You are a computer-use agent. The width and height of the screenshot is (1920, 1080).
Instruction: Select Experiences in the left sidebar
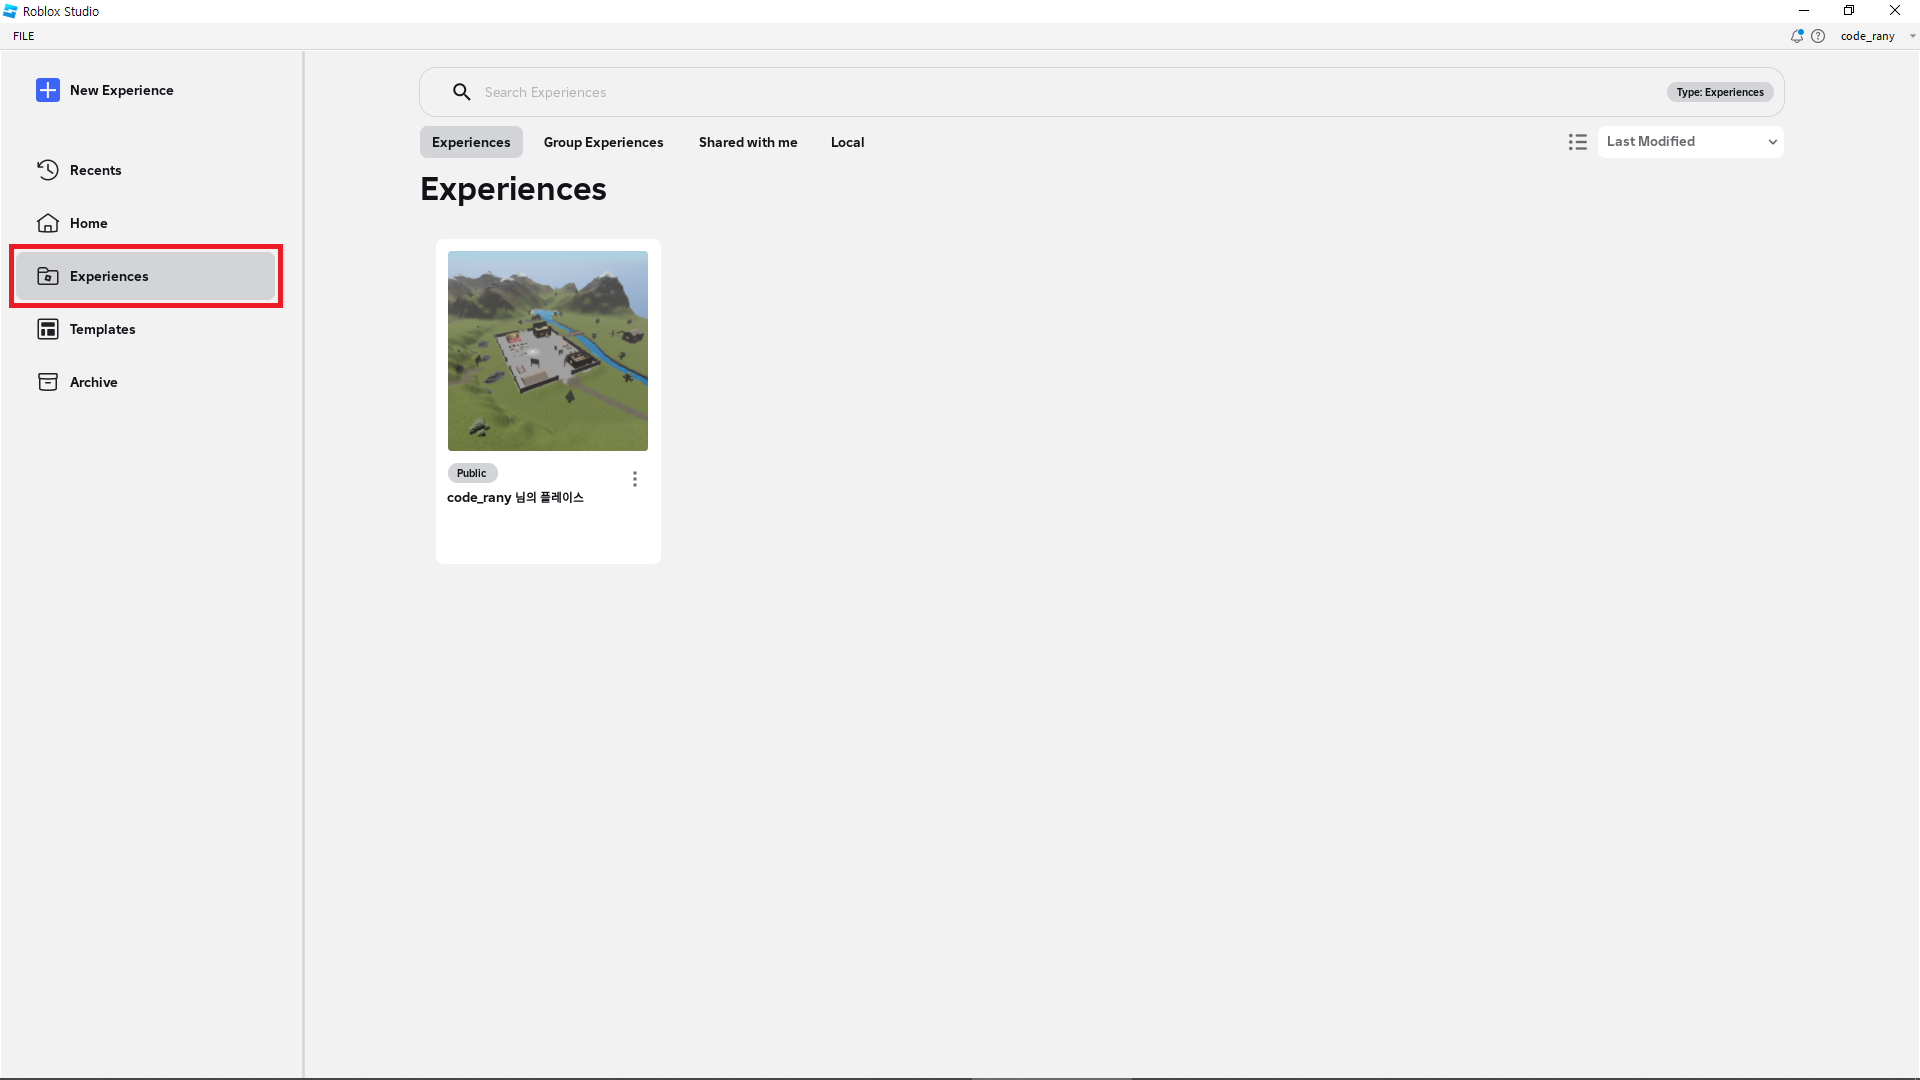[x=109, y=276]
